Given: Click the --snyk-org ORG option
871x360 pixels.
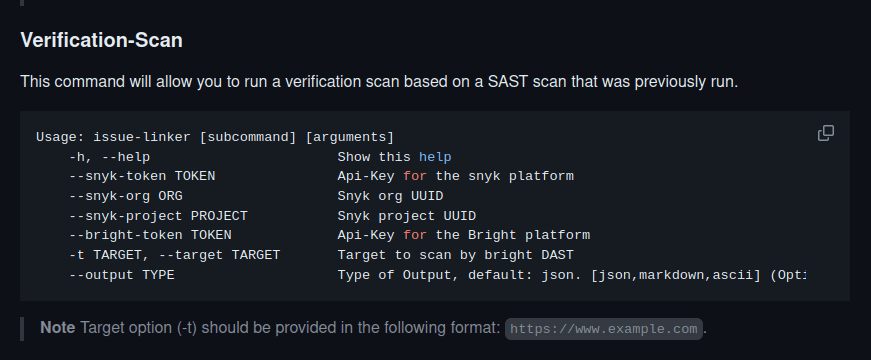Looking at the screenshot, I should (x=126, y=196).
